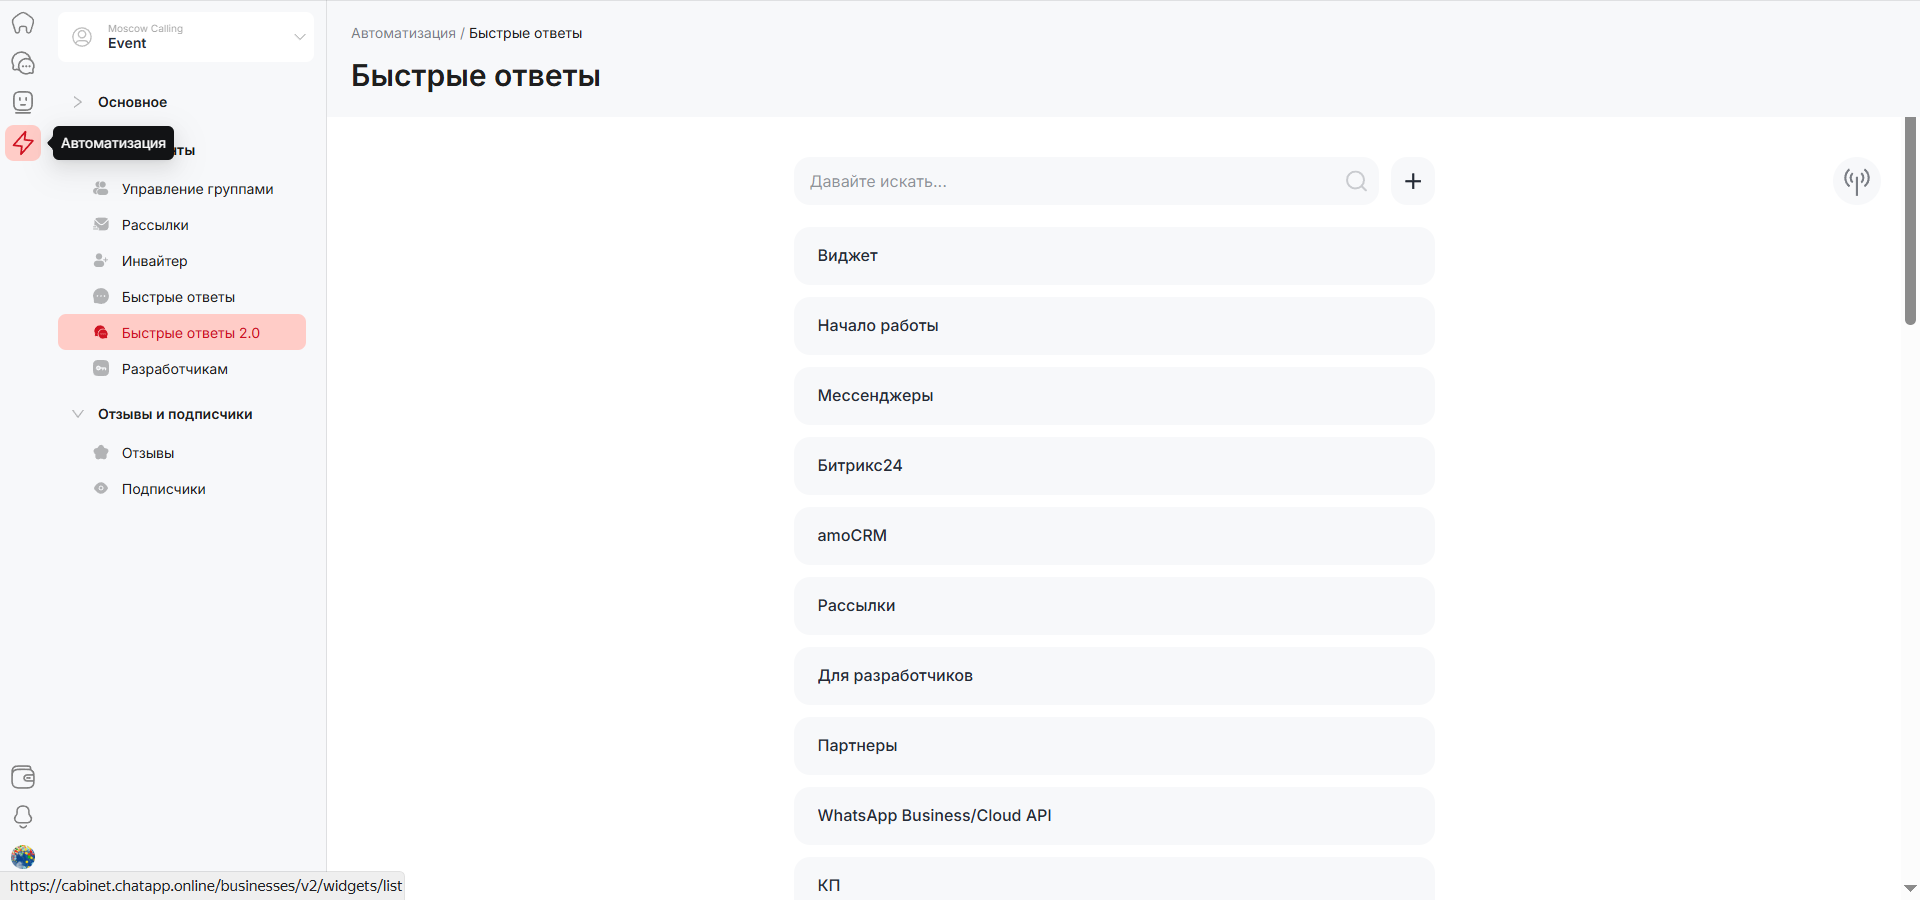
Task: Open the Moscow Calling Event account dropdown
Action: pos(186,37)
